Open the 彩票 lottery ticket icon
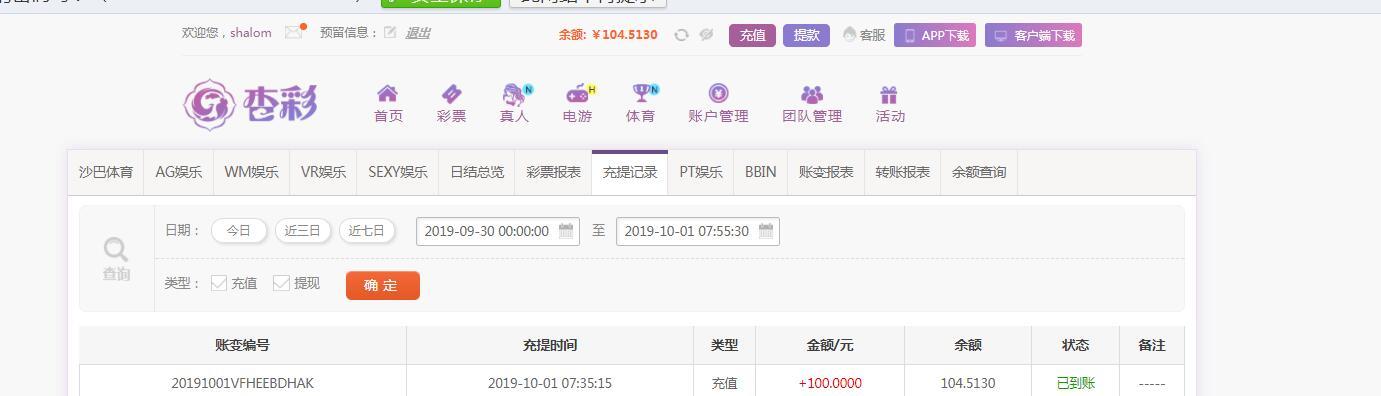 pyautogui.click(x=451, y=94)
